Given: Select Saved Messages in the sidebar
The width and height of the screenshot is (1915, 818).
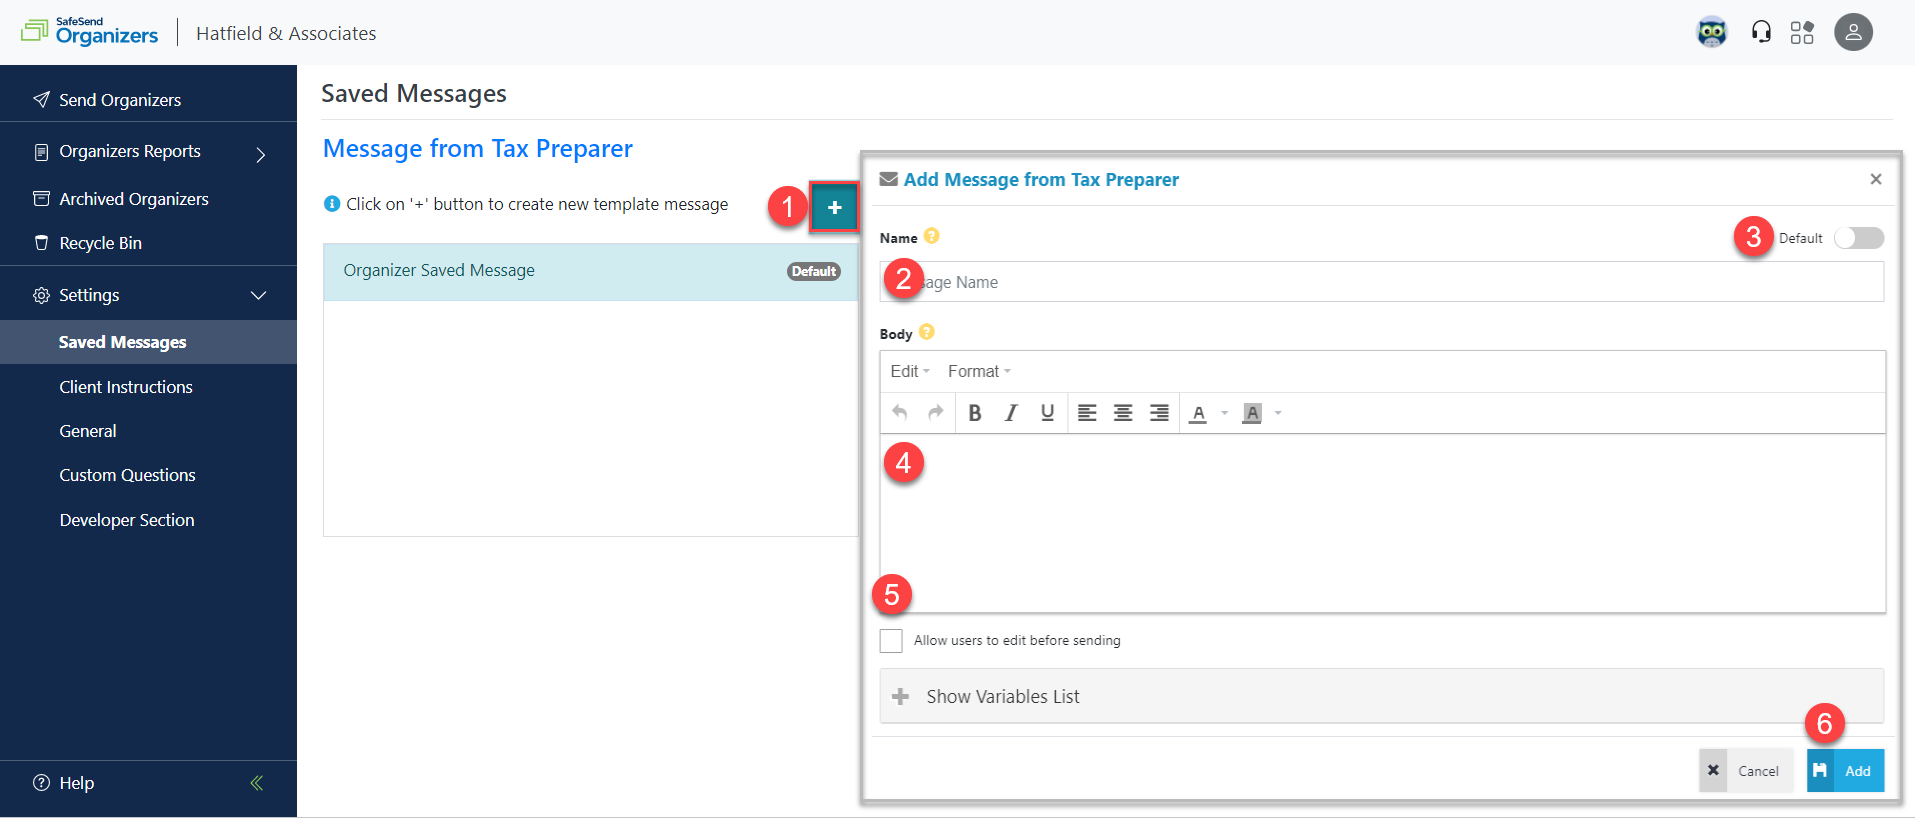Looking at the screenshot, I should pos(148,342).
